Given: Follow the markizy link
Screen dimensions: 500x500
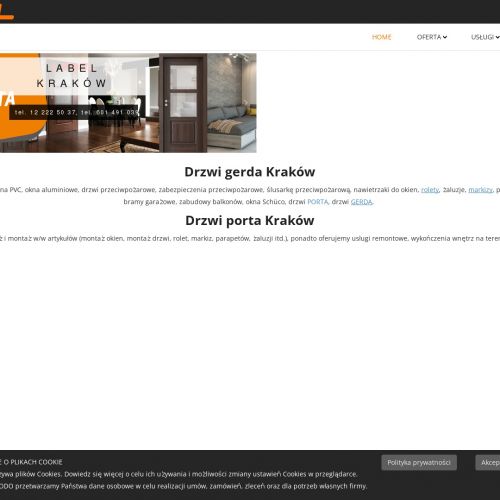Looking at the screenshot, I should (480, 190).
